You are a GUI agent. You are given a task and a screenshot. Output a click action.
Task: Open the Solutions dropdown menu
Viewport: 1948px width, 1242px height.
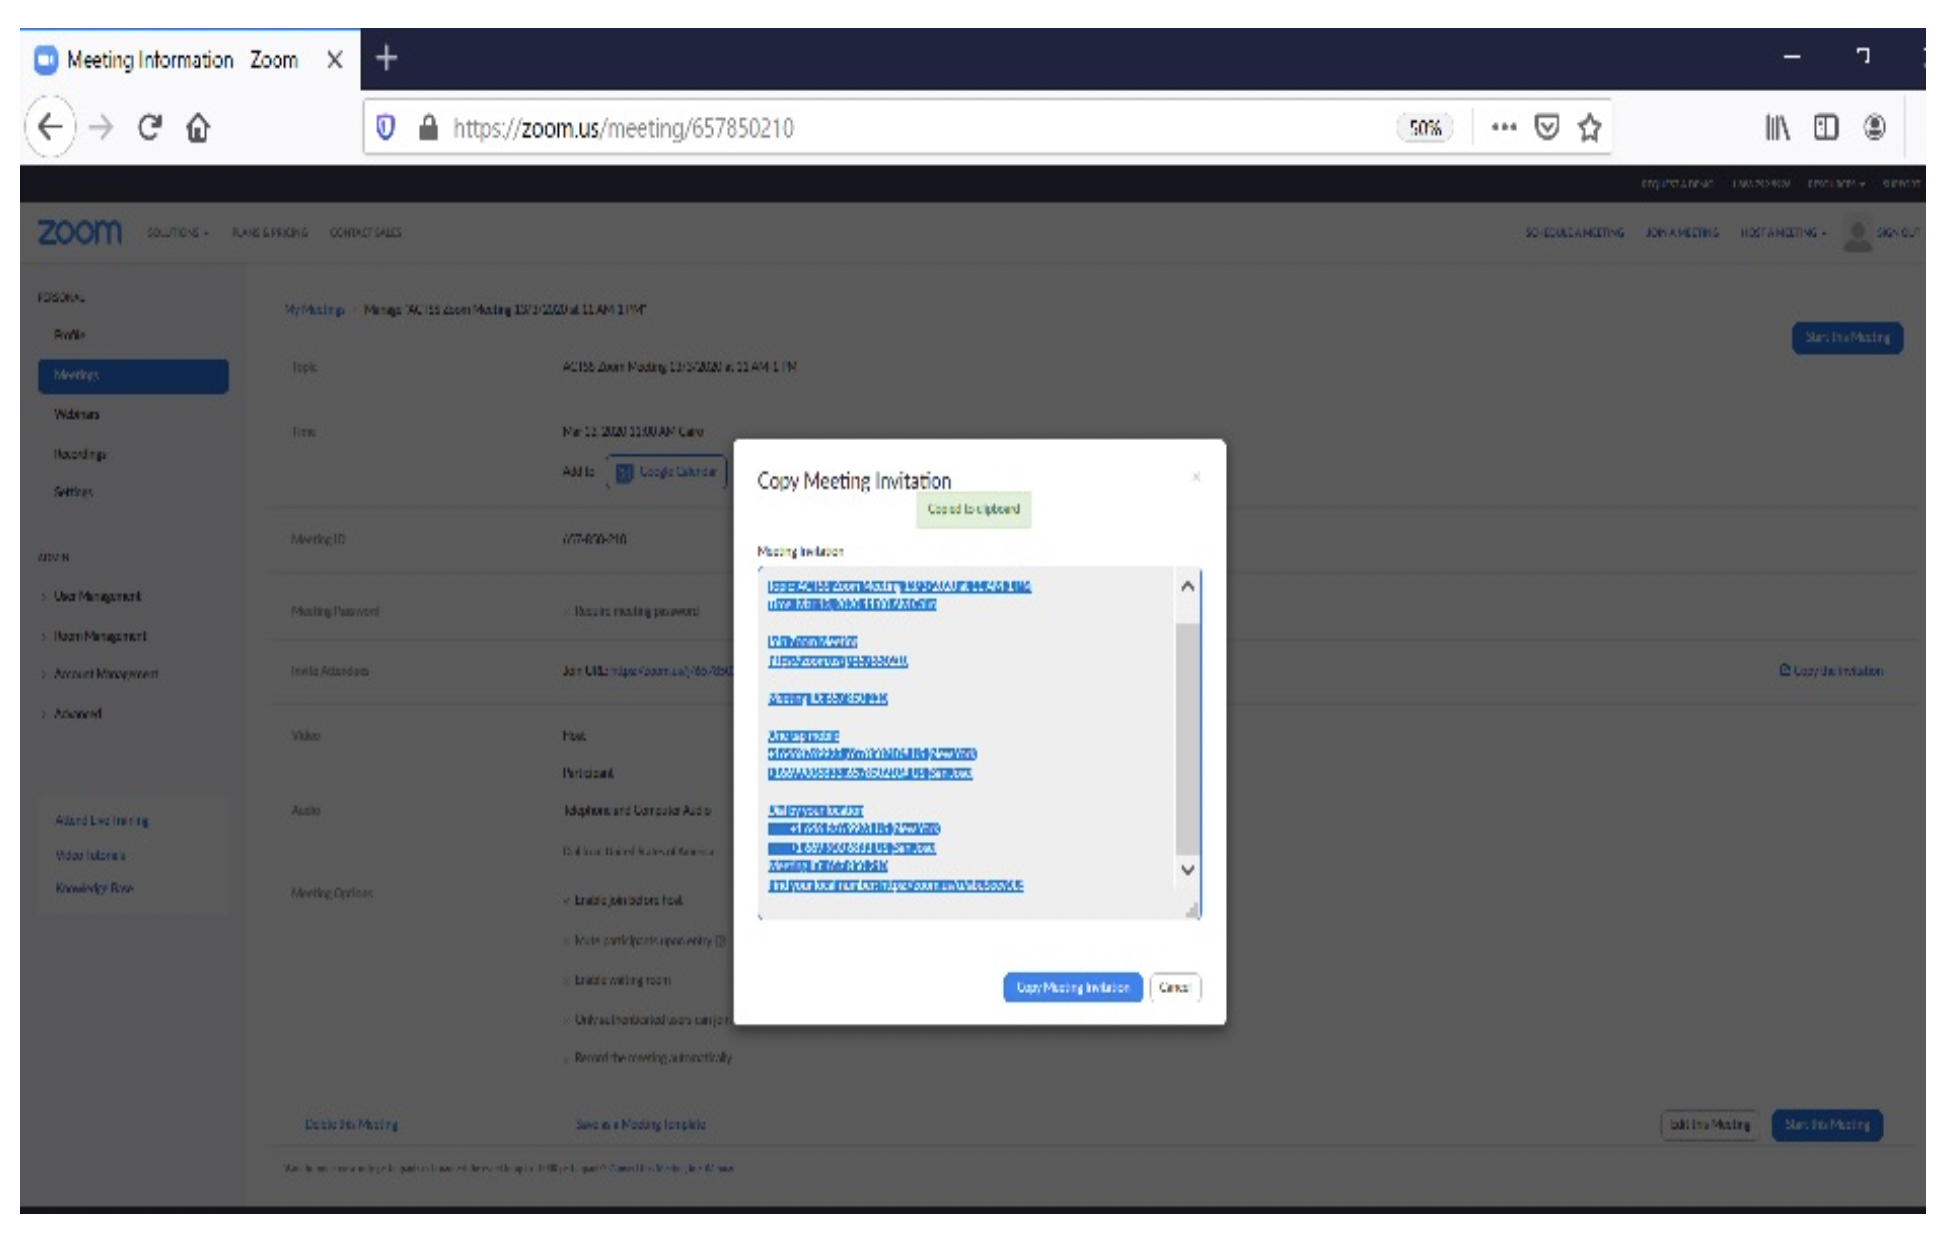(x=177, y=232)
